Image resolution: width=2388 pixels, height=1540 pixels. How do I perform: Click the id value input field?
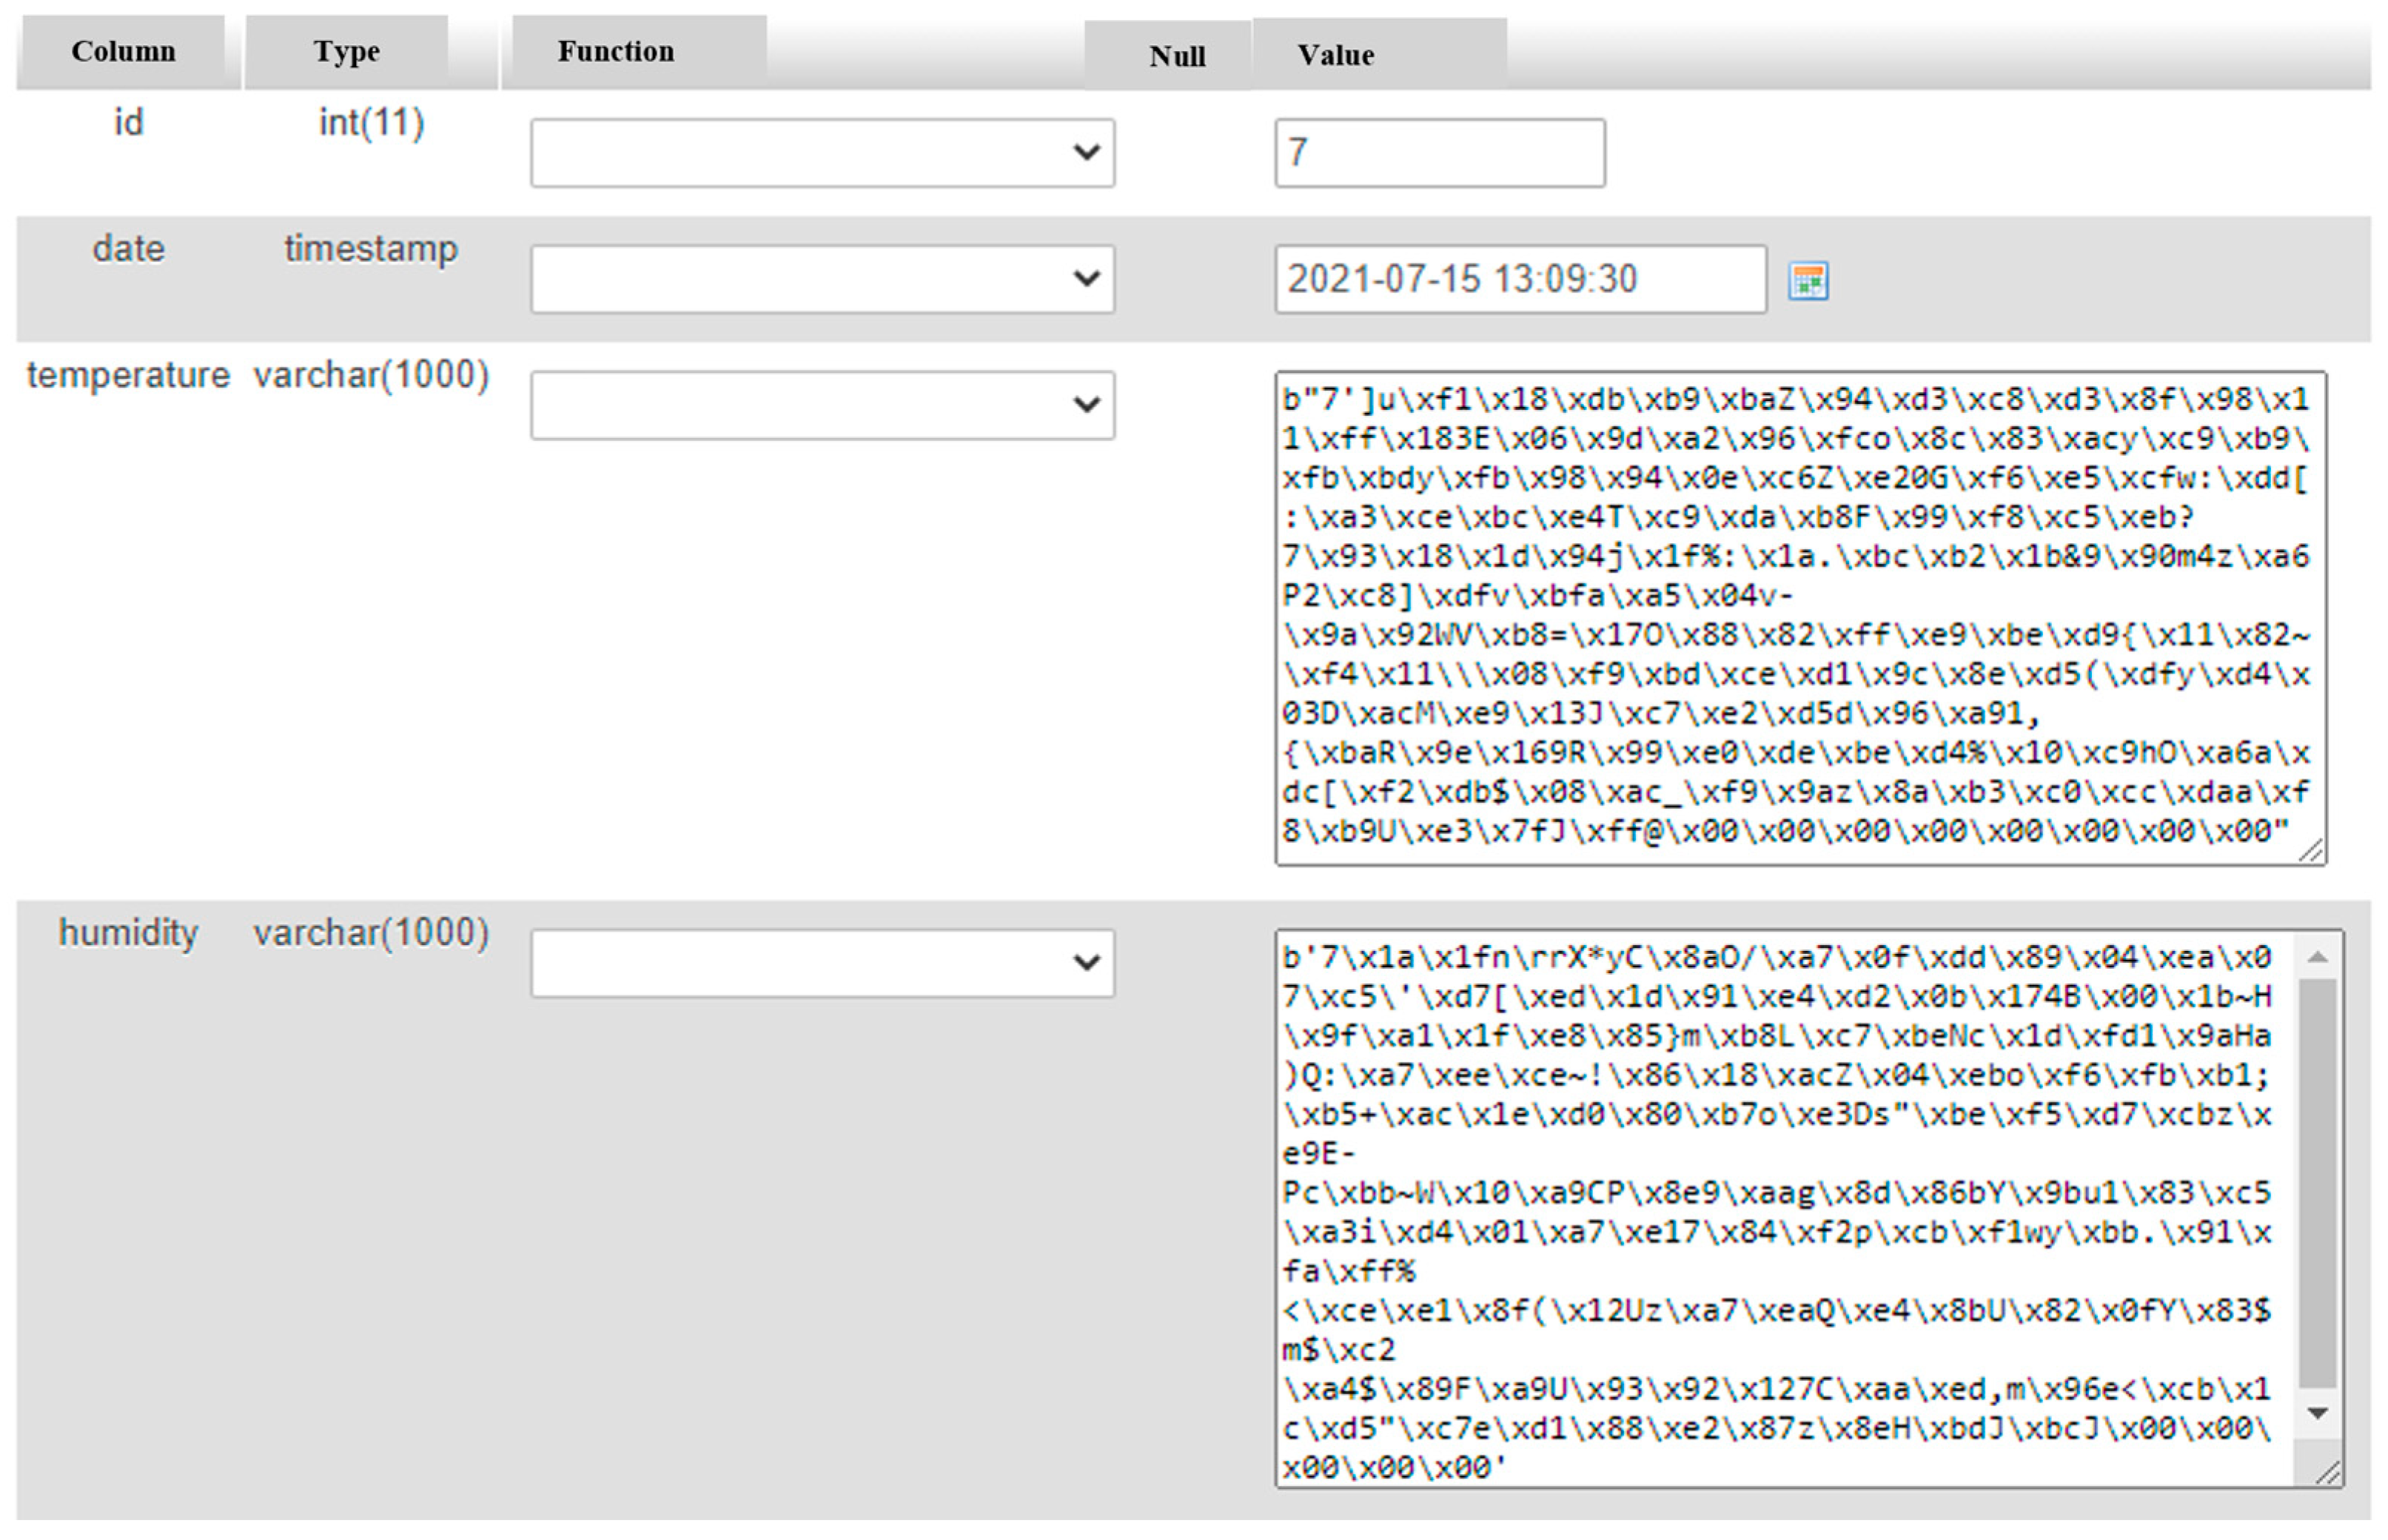pos(1439,153)
